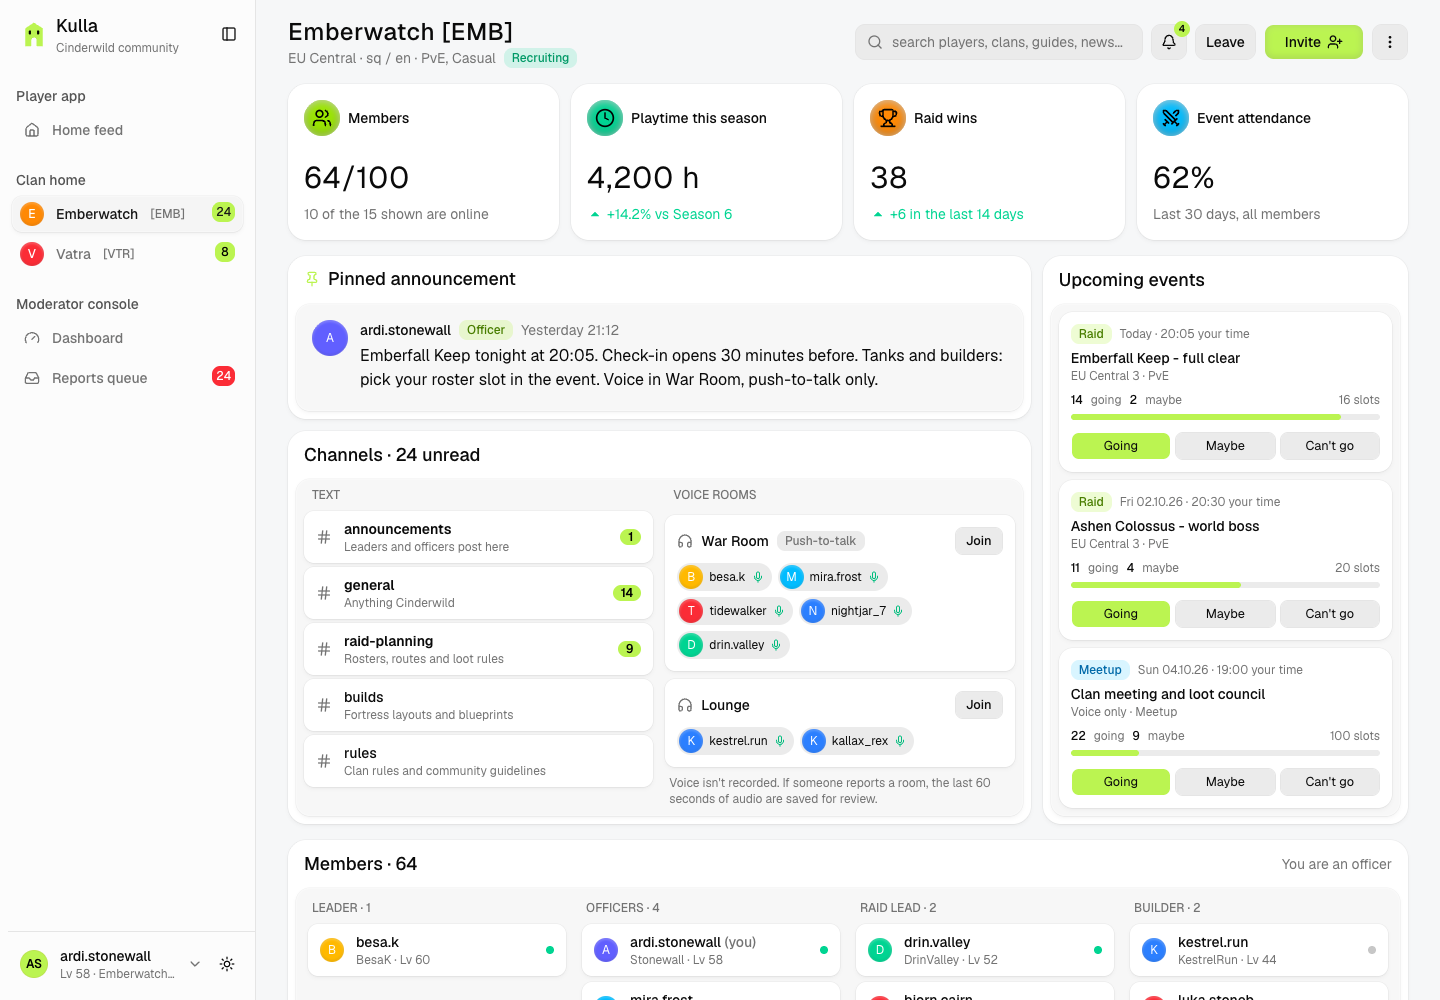
Task: Open the Emberfall Keep - full clear event title
Action: coord(1155,358)
